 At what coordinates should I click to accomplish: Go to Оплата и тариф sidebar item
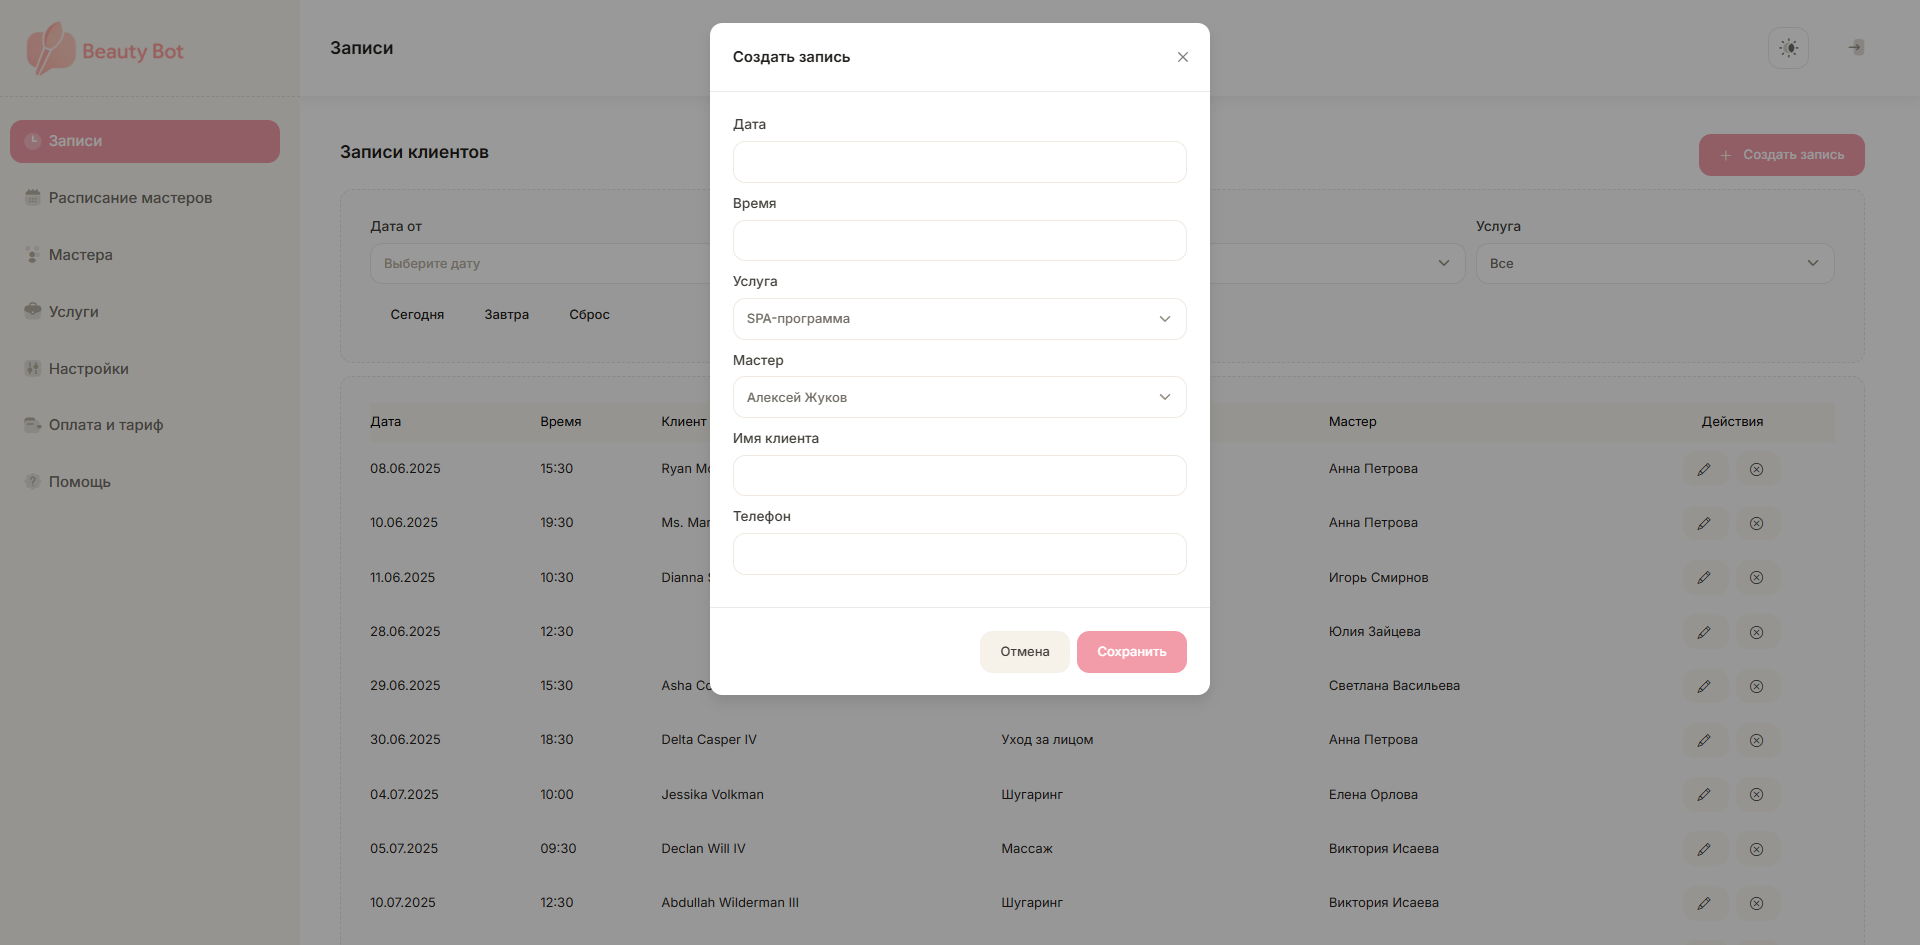pyautogui.click(x=106, y=425)
